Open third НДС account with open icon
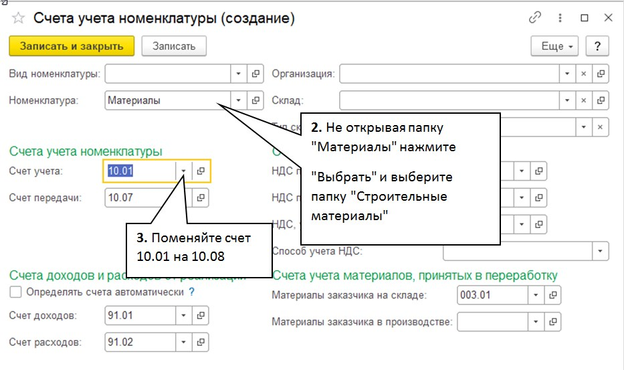This screenshot has height=370, width=624. (539, 224)
